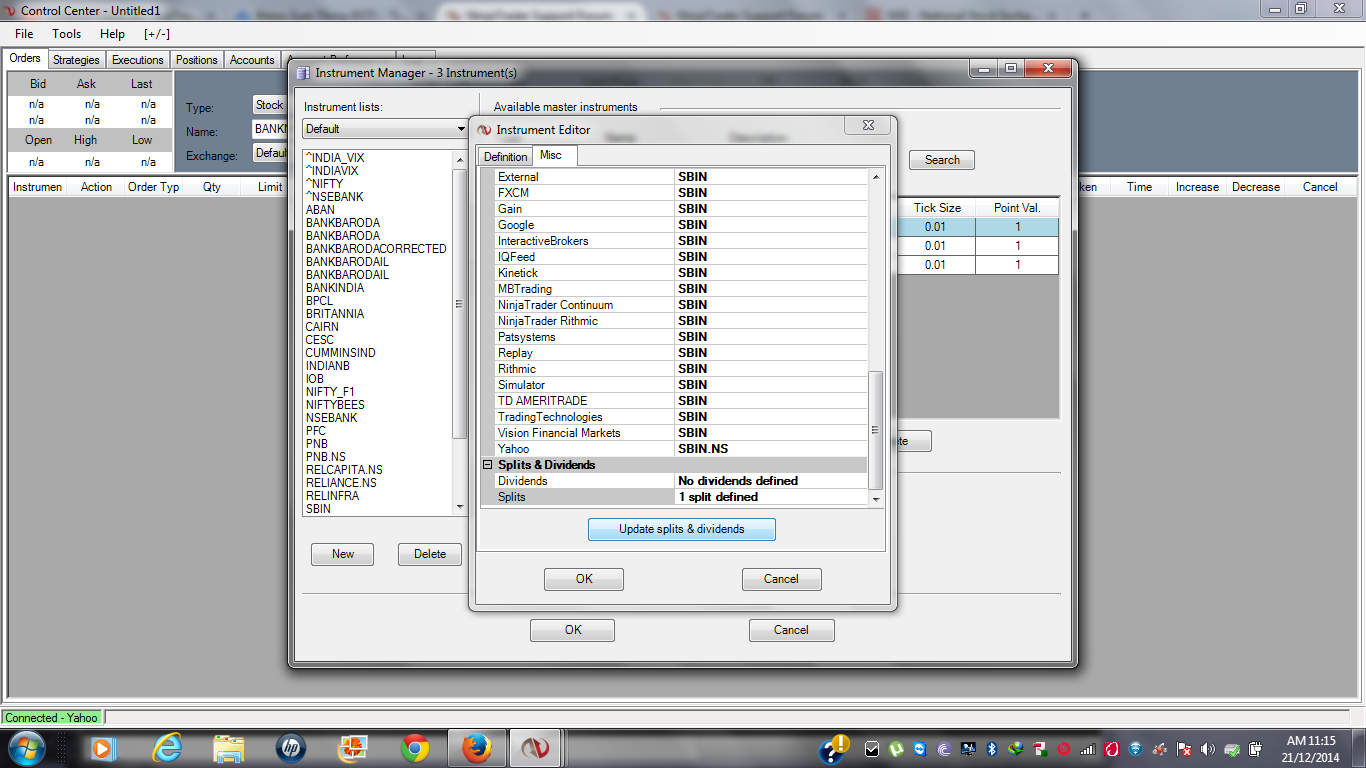This screenshot has height=768, width=1366.
Task: Open Windows Explorer folder icon in taskbar
Action: tap(229, 748)
